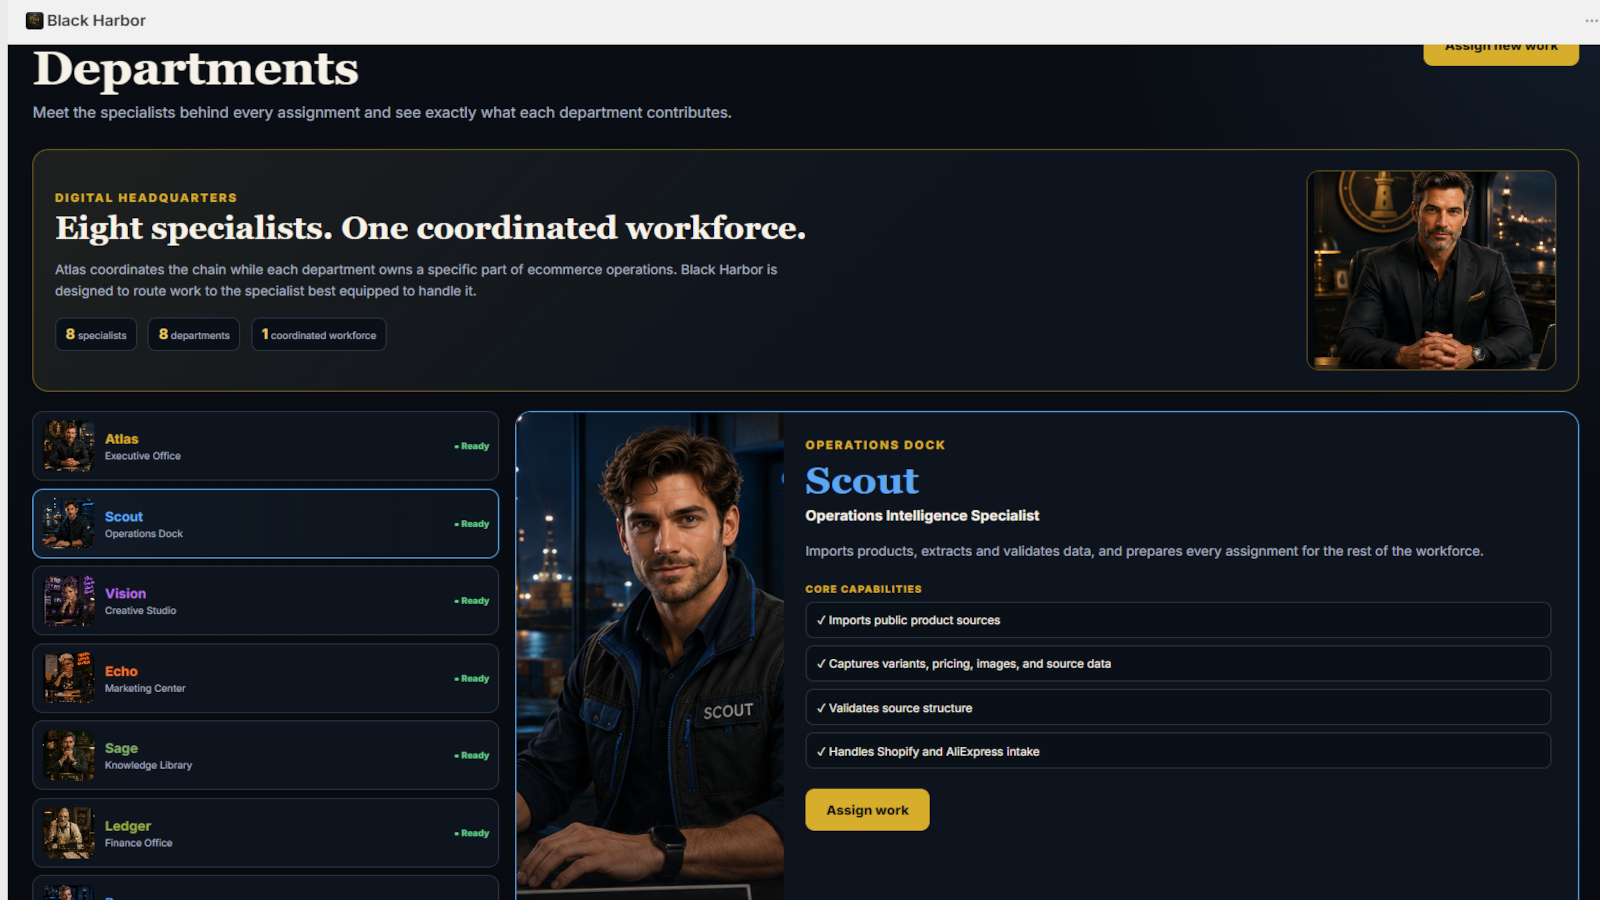Click the Ledger avatar thumbnail
The height and width of the screenshot is (900, 1600).
pyautogui.click(x=69, y=833)
